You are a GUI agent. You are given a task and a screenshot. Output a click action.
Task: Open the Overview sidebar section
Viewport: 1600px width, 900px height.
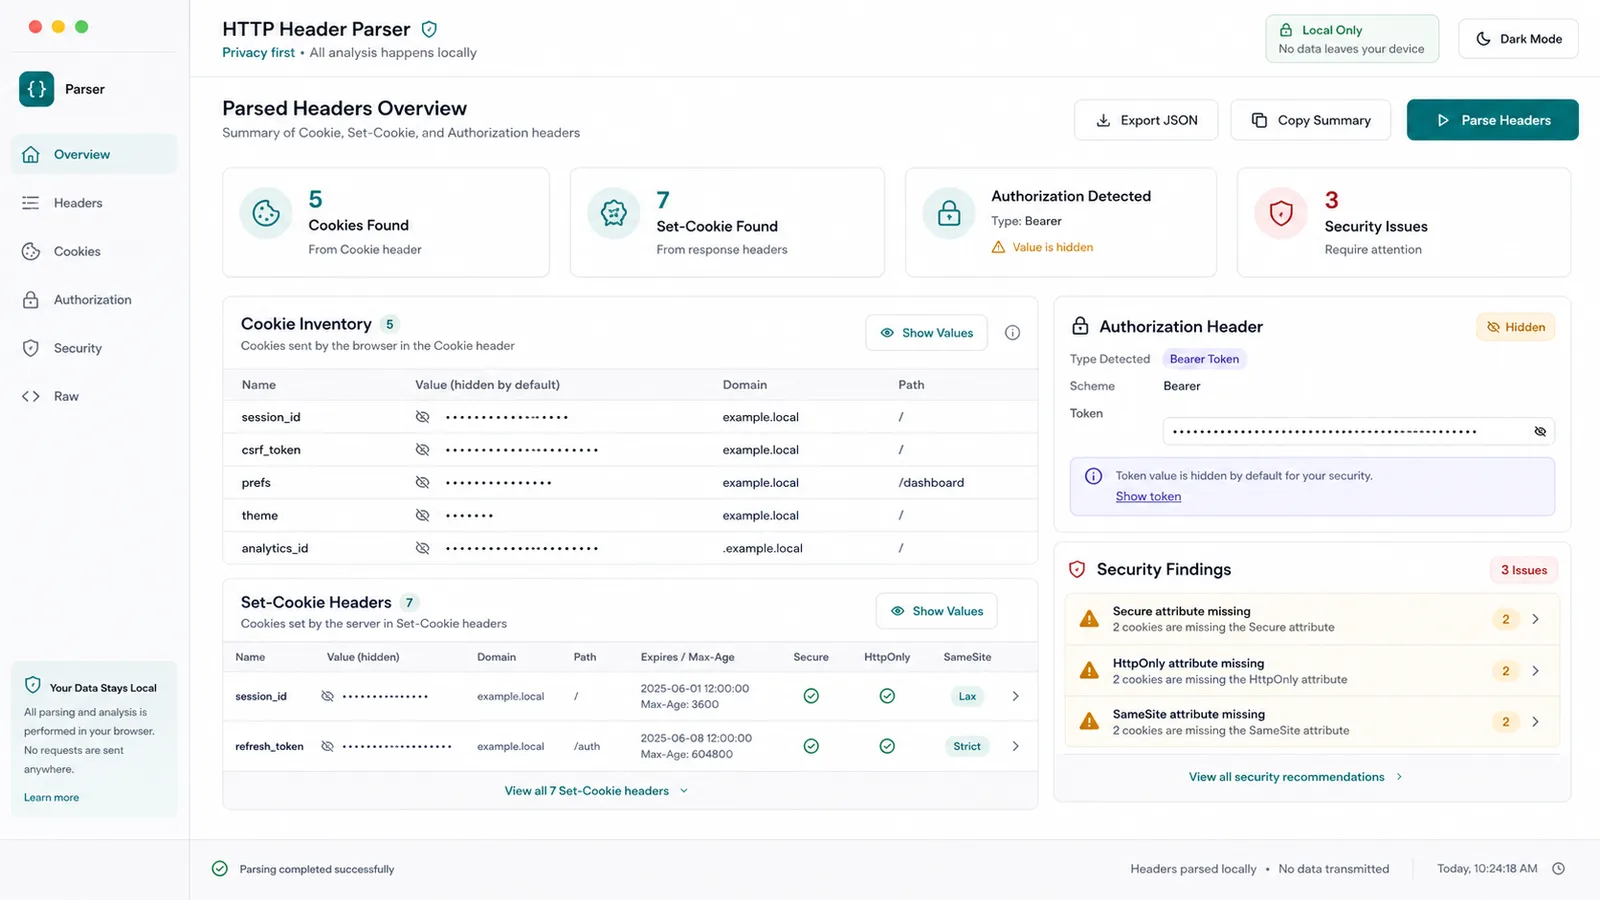point(94,154)
